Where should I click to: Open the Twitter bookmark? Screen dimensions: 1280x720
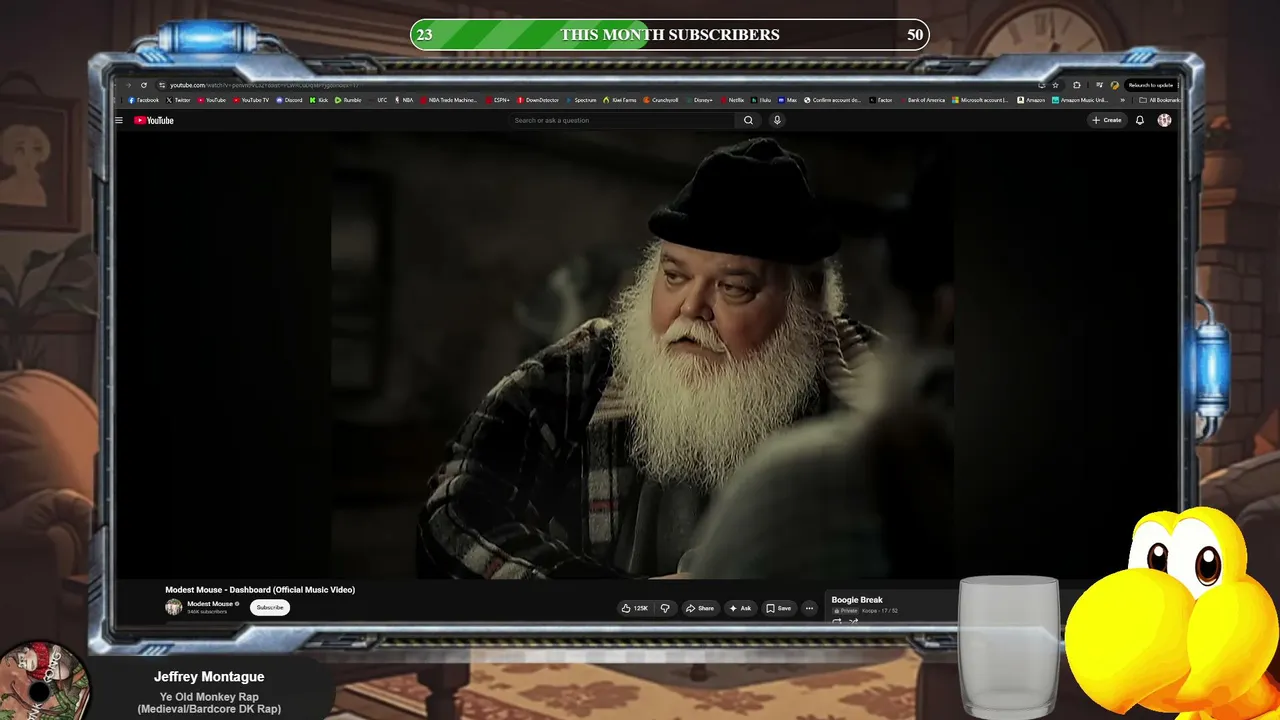(x=179, y=100)
